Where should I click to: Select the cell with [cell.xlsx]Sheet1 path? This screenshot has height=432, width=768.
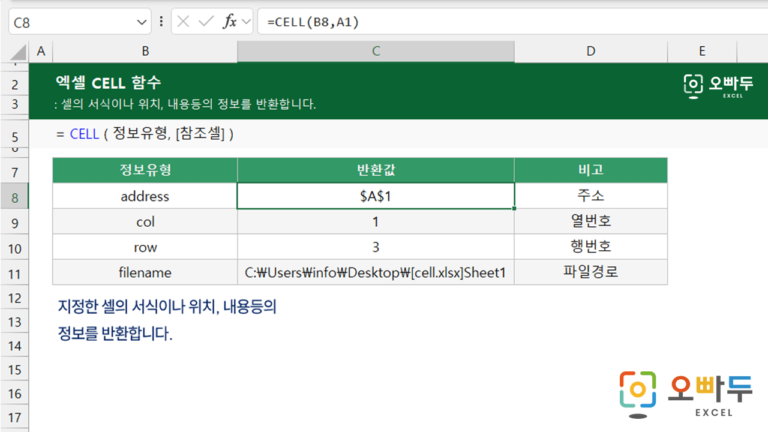tap(376, 272)
